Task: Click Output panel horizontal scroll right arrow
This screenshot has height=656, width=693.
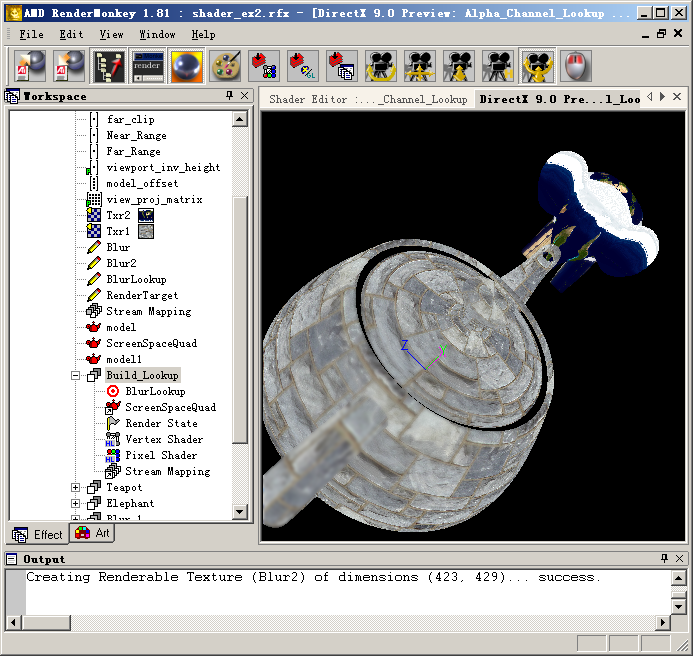Action: [x=662, y=623]
